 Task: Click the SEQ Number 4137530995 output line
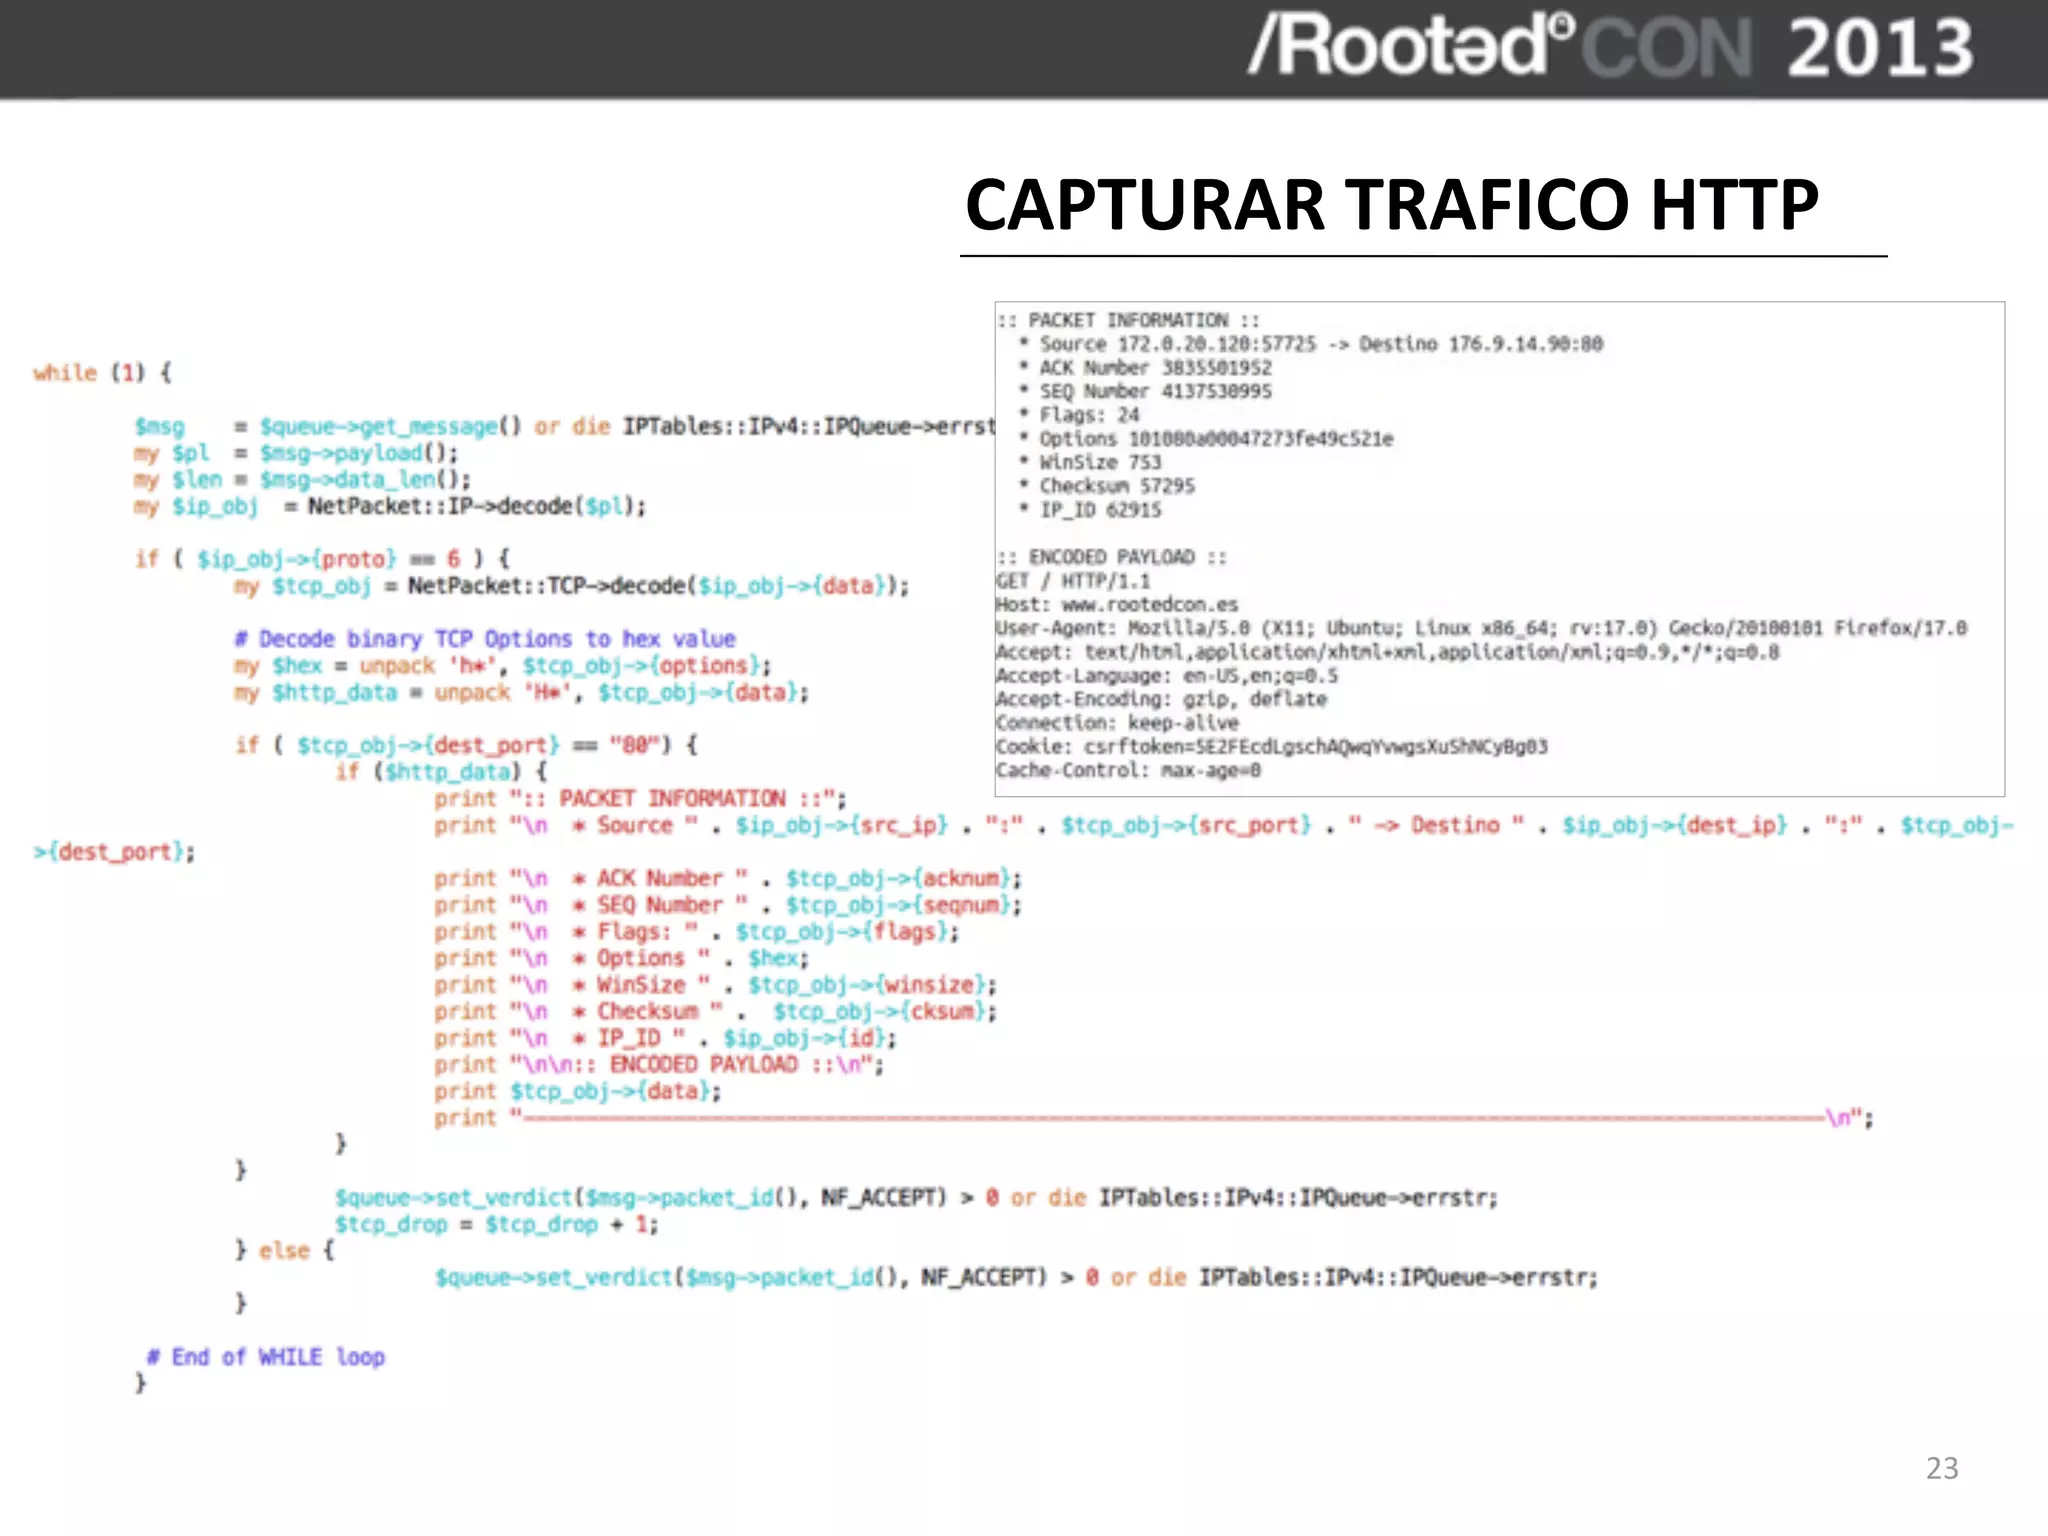pyautogui.click(x=1145, y=391)
